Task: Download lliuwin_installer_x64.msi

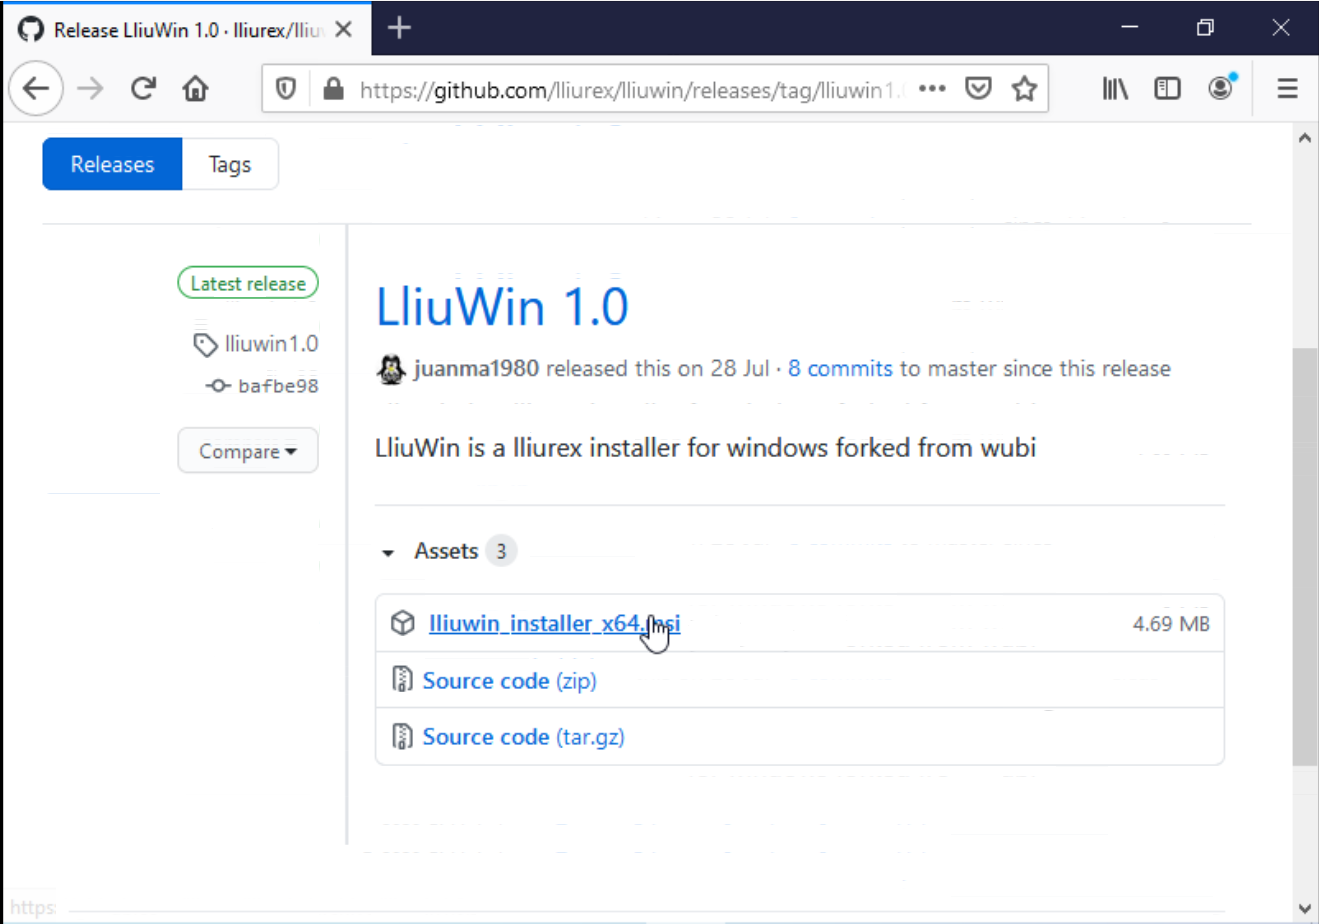Action: (x=554, y=623)
